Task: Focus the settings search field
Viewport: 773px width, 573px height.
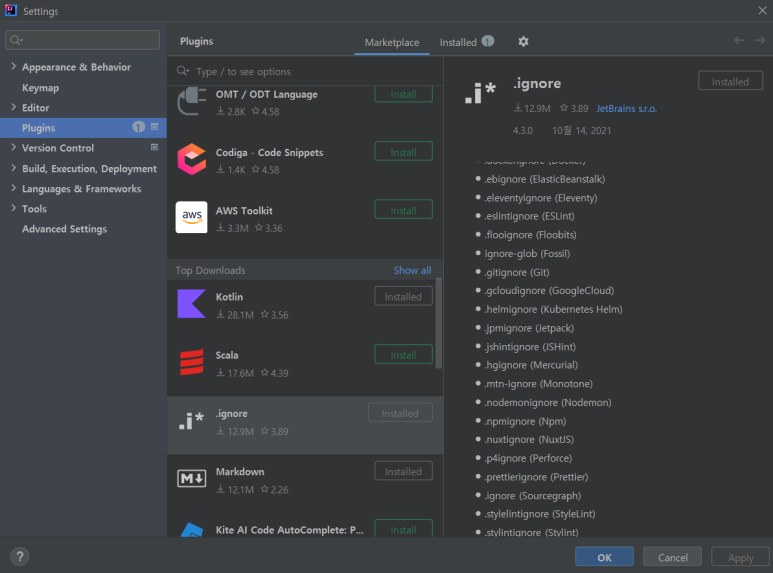Action: pyautogui.click(x=82, y=40)
